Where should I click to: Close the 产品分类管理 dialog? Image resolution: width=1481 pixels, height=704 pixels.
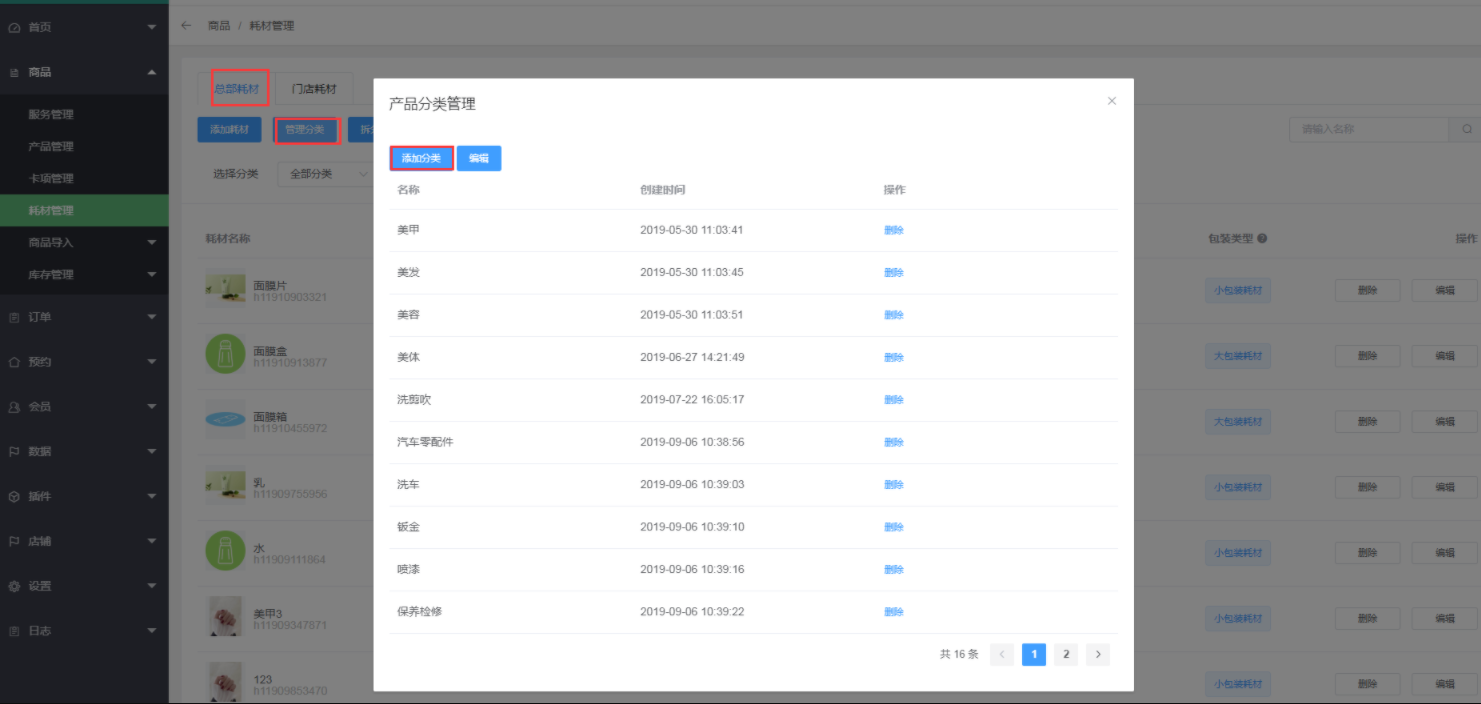click(1111, 101)
